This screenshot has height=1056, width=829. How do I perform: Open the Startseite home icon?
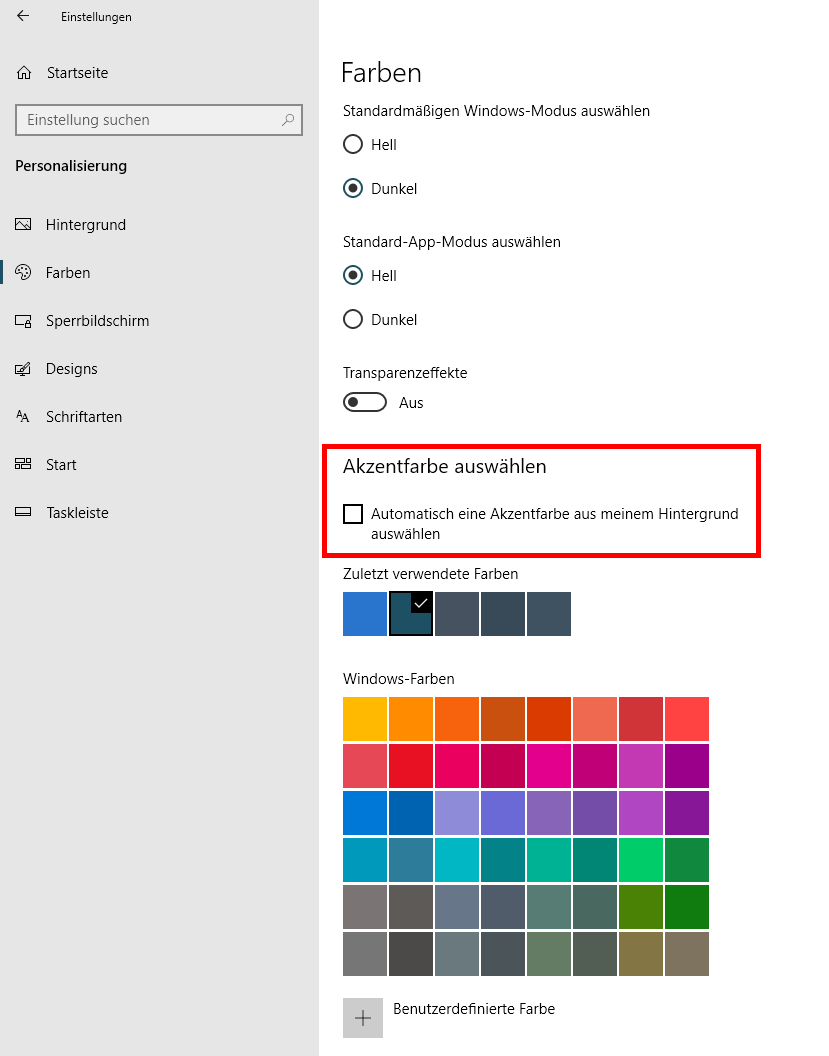[24, 73]
